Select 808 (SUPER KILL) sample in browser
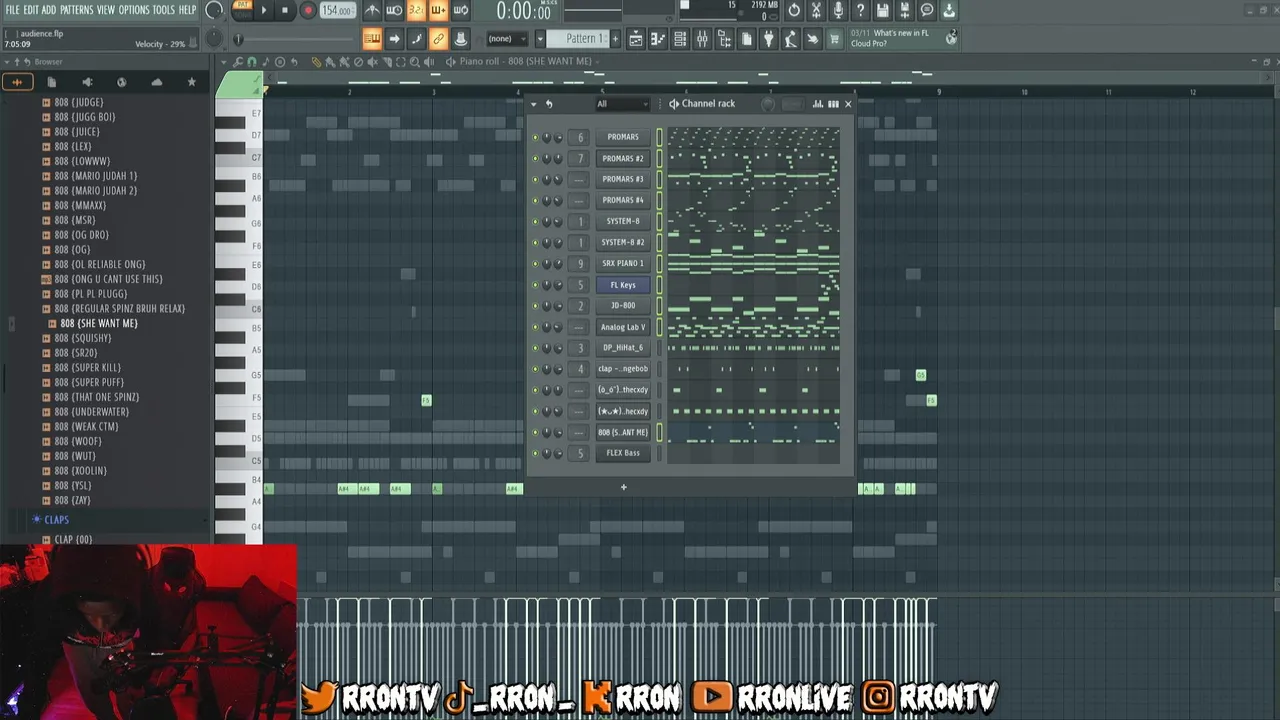Image resolution: width=1280 pixels, height=720 pixels. (87, 368)
